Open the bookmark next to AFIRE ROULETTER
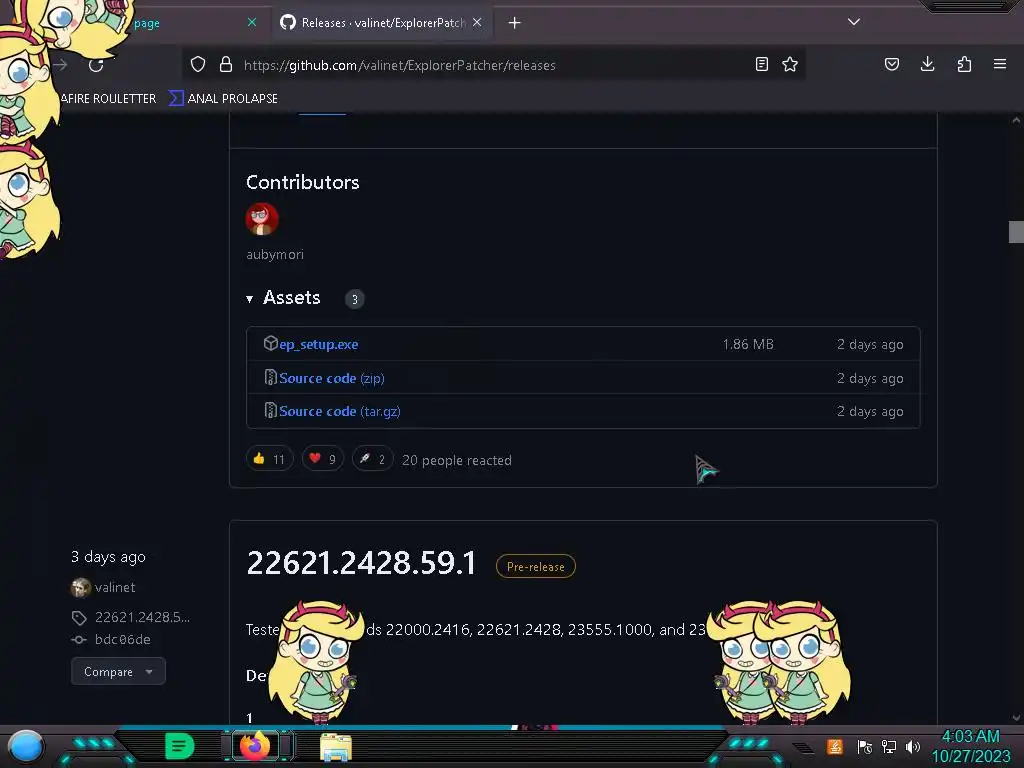 [223, 99]
